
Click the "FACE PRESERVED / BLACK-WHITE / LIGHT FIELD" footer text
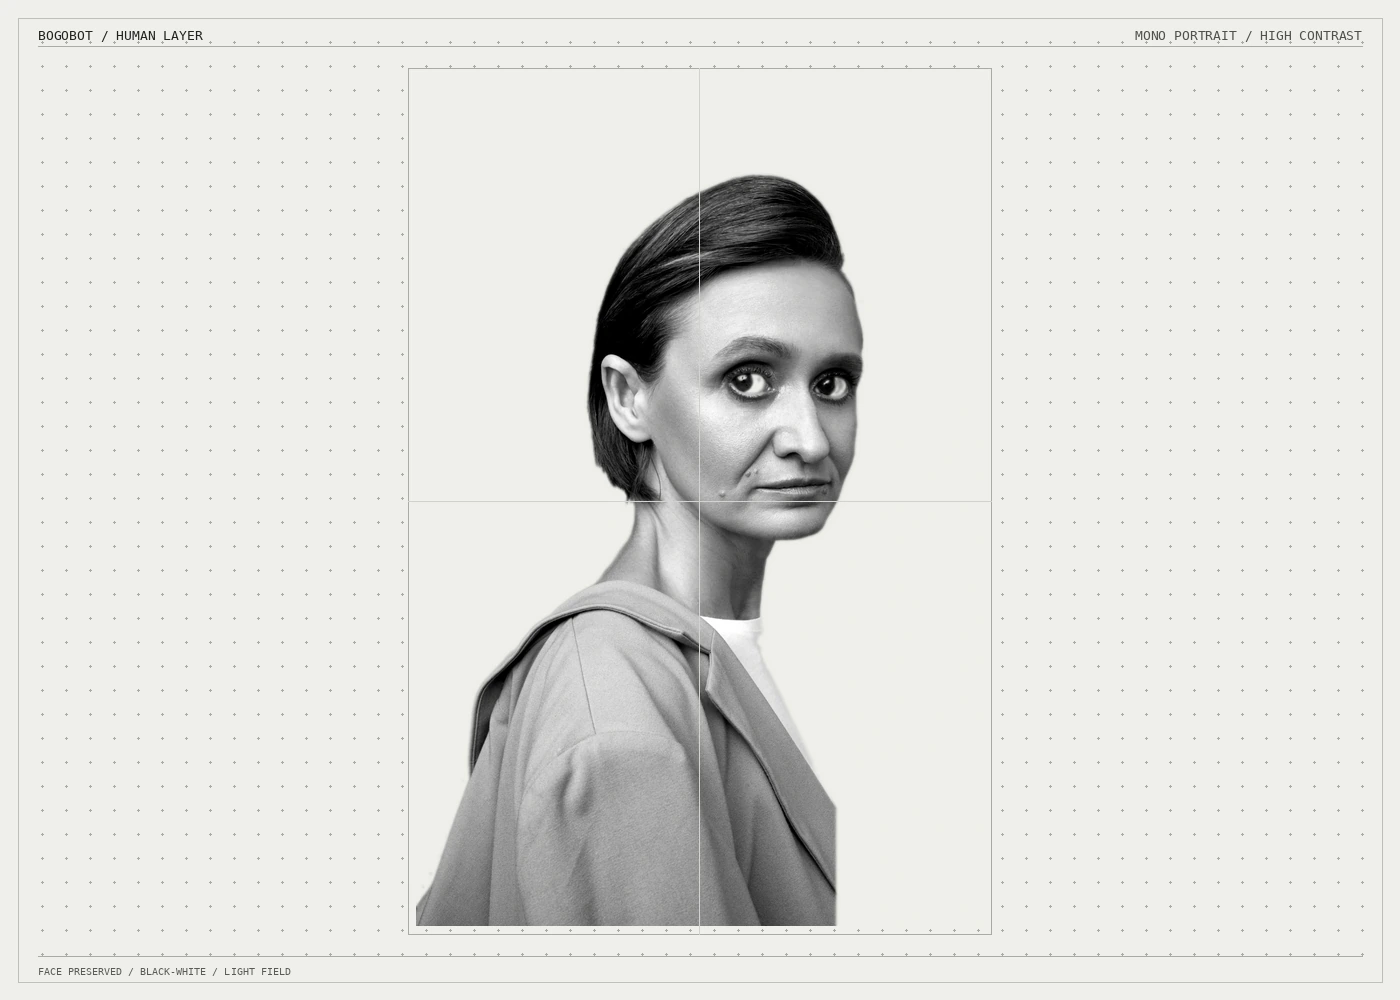[x=164, y=972]
